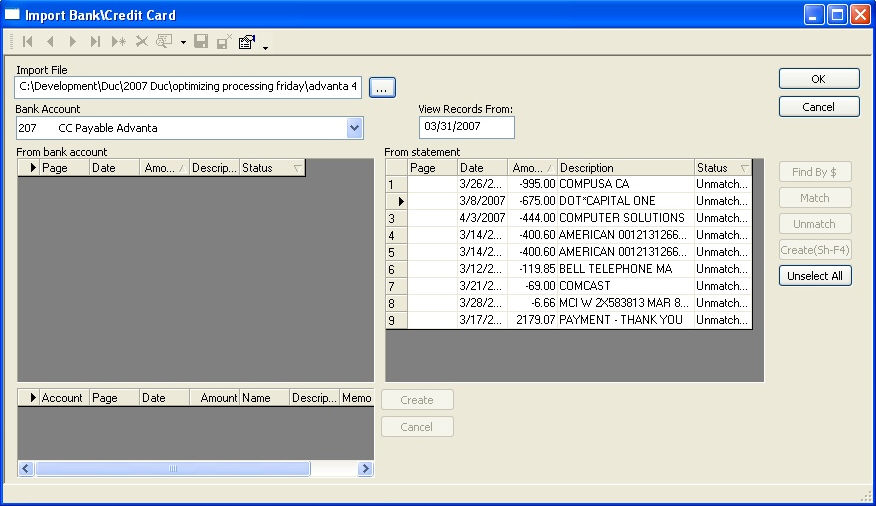Add new record toolbar icon

click(118, 41)
